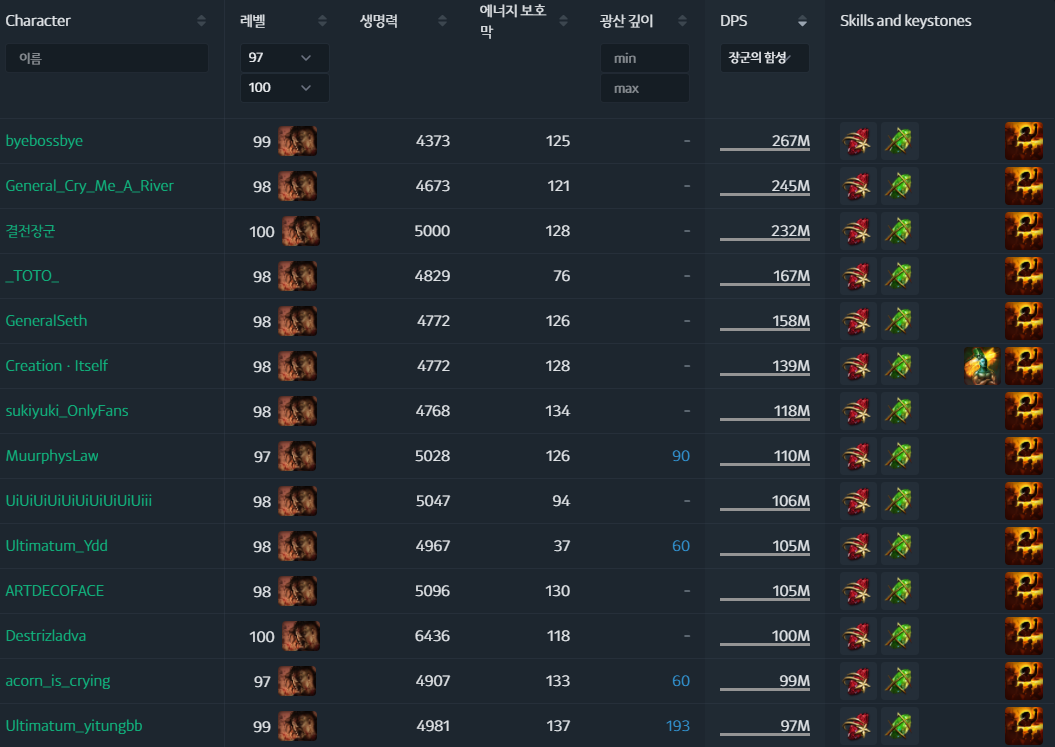This screenshot has height=747, width=1055.
Task: Open the DPS skill dropdown 장군의 함성
Action: click(764, 58)
